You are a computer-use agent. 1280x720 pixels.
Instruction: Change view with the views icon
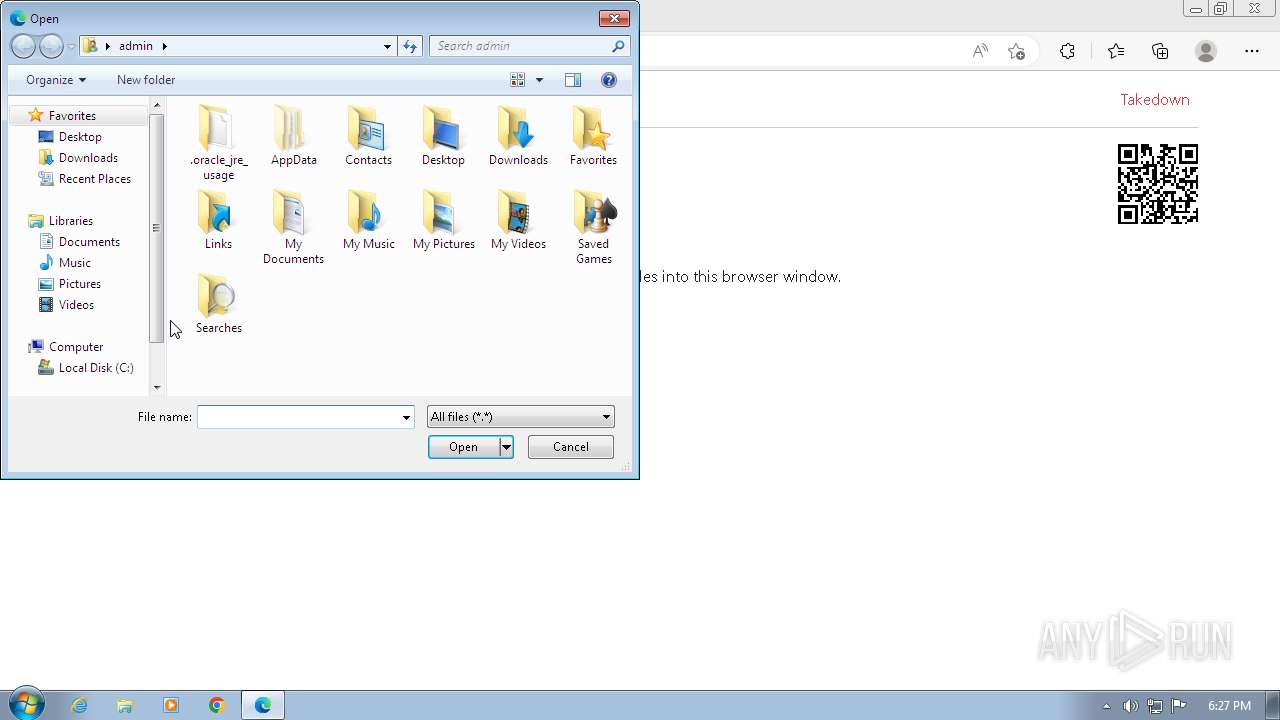518,80
